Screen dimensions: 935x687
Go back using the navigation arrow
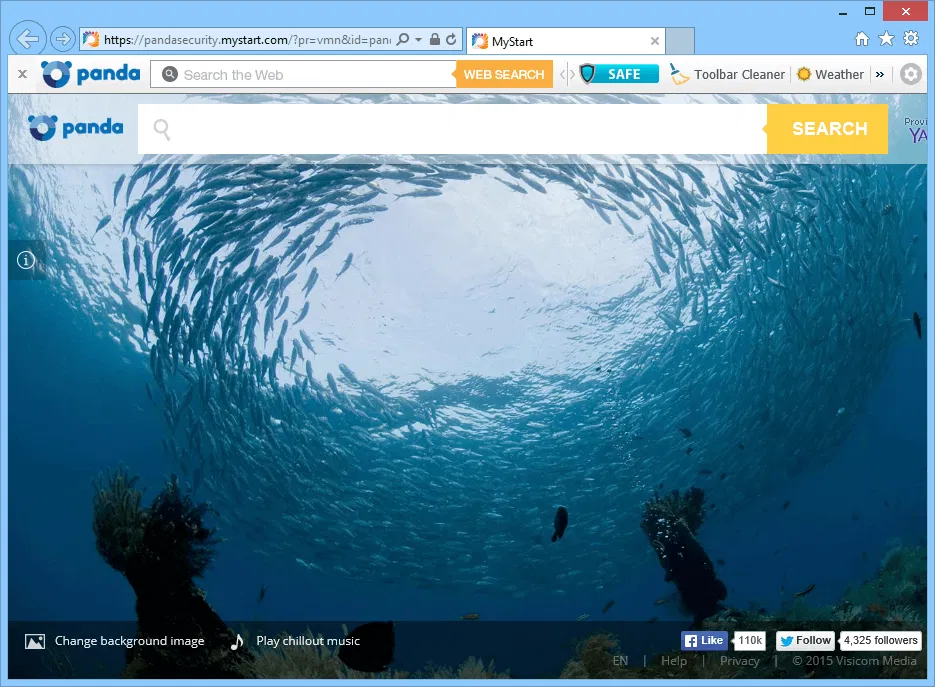click(x=27, y=38)
